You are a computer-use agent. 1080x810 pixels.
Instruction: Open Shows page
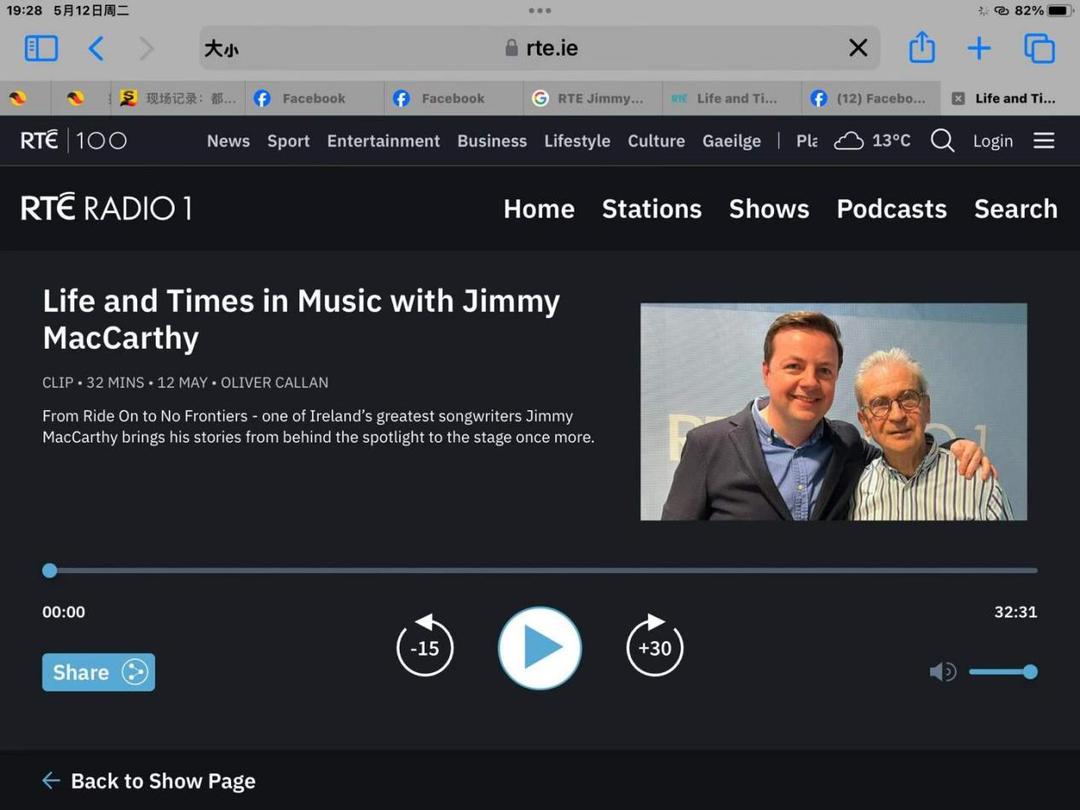769,209
